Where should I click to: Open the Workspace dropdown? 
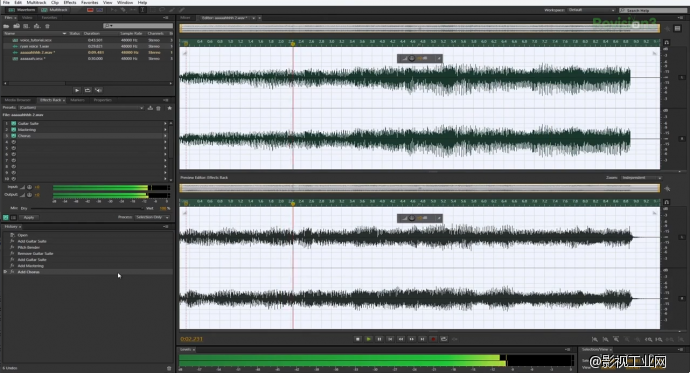pyautogui.click(x=591, y=10)
